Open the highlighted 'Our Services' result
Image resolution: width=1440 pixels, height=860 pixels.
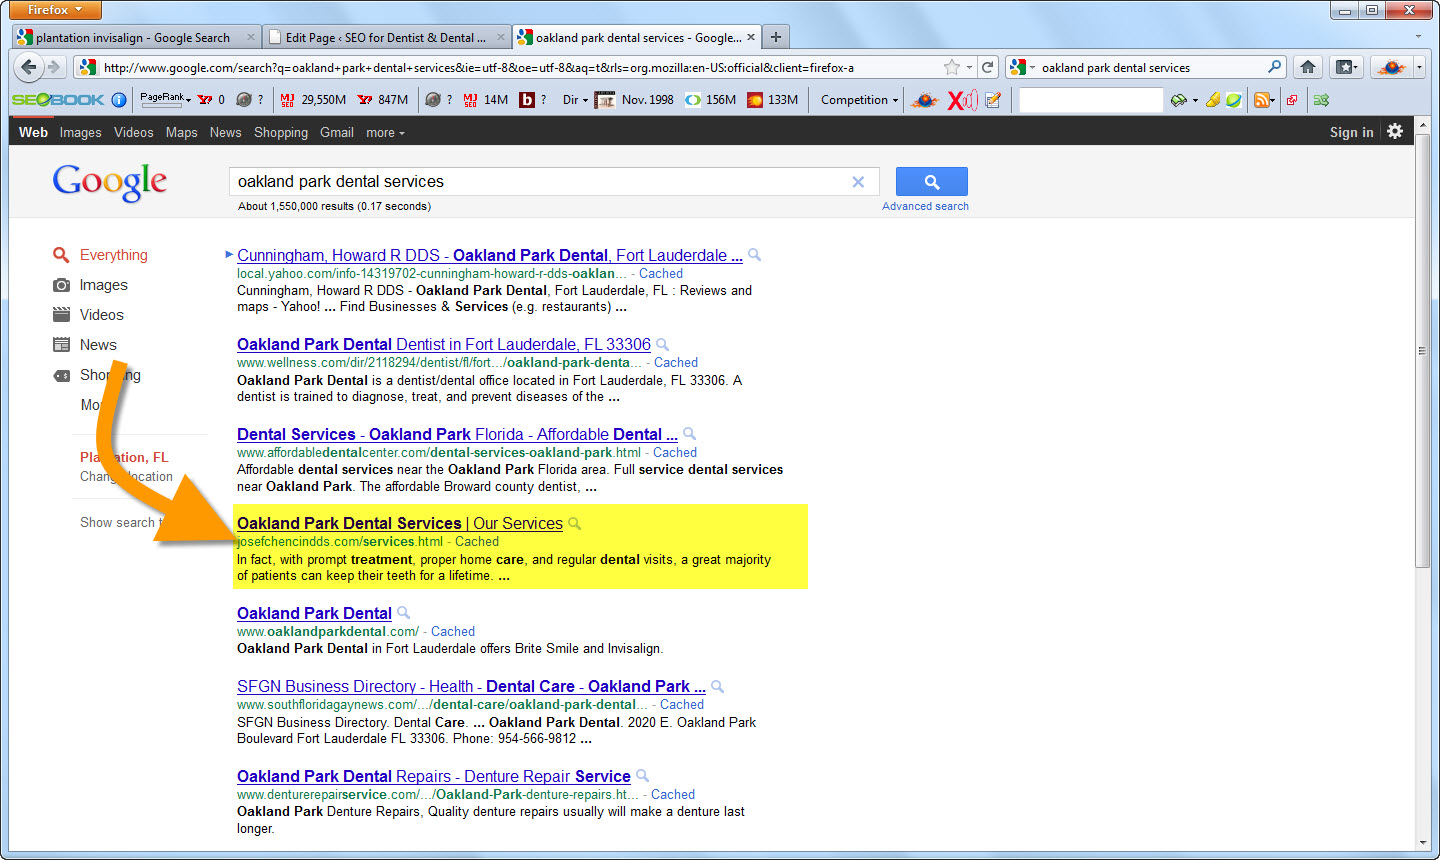tap(399, 523)
